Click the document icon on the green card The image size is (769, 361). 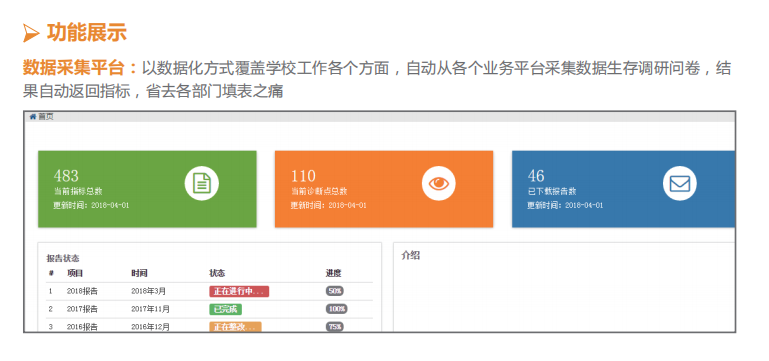[x=202, y=183]
